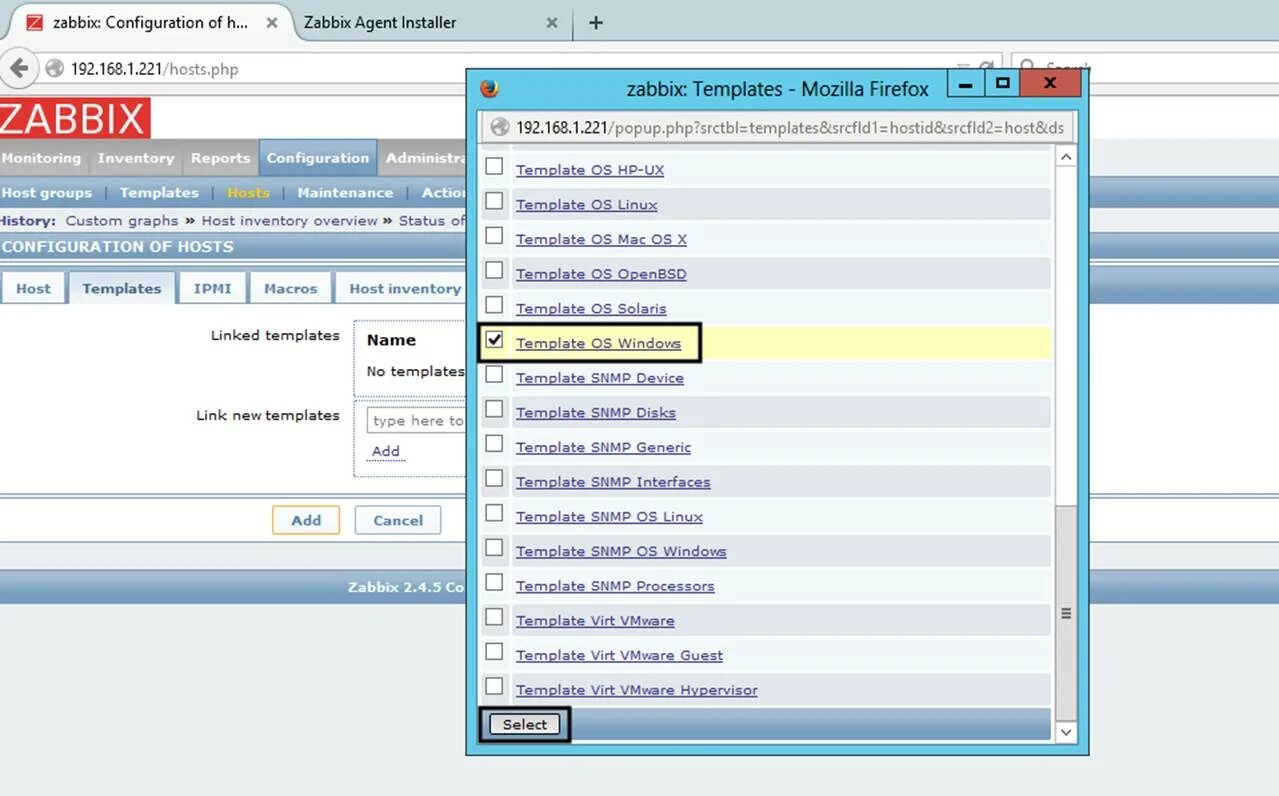
Task: Go to Maintenance submenu
Action: pyautogui.click(x=345, y=193)
